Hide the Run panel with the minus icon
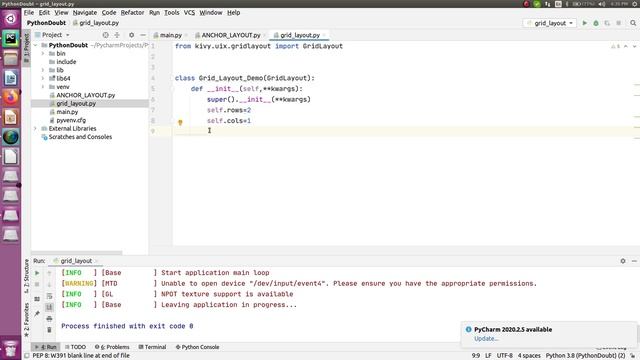 click(x=634, y=261)
